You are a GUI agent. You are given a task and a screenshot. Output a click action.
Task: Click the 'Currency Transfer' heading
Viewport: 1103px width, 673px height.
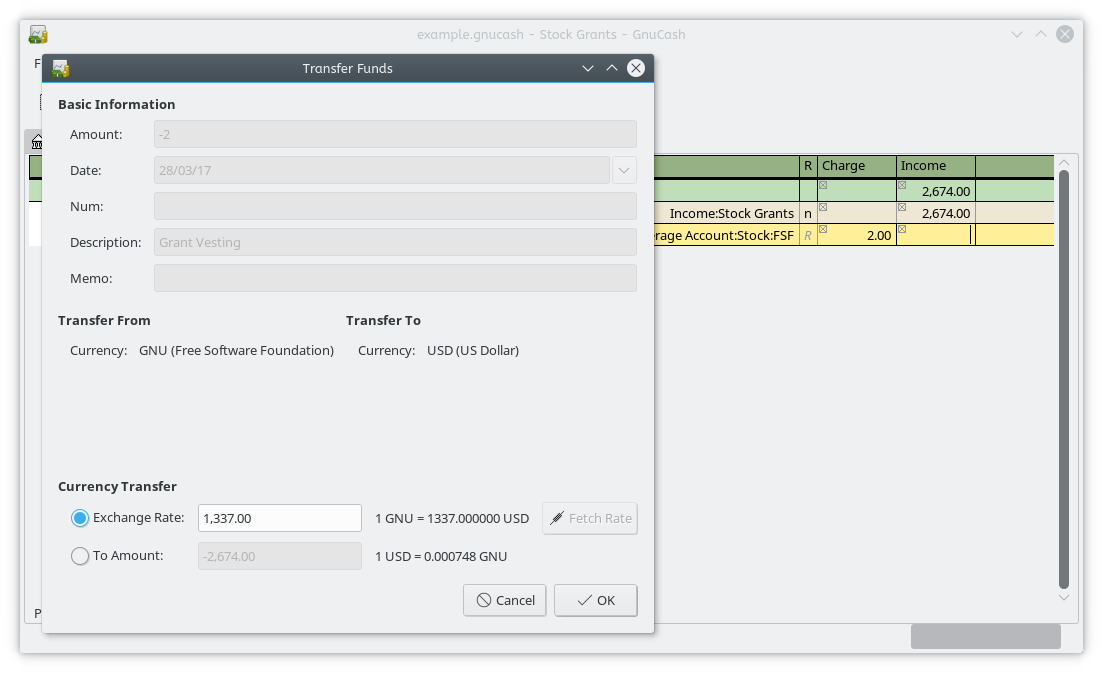click(x=117, y=487)
